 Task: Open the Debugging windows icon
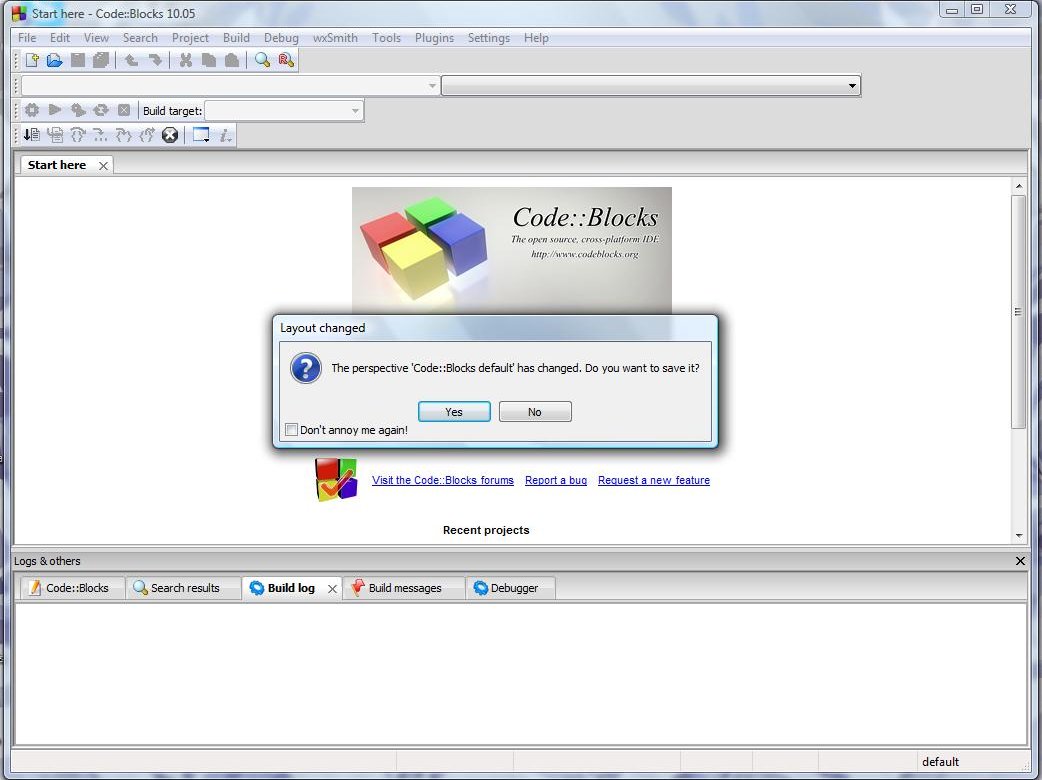(x=201, y=135)
